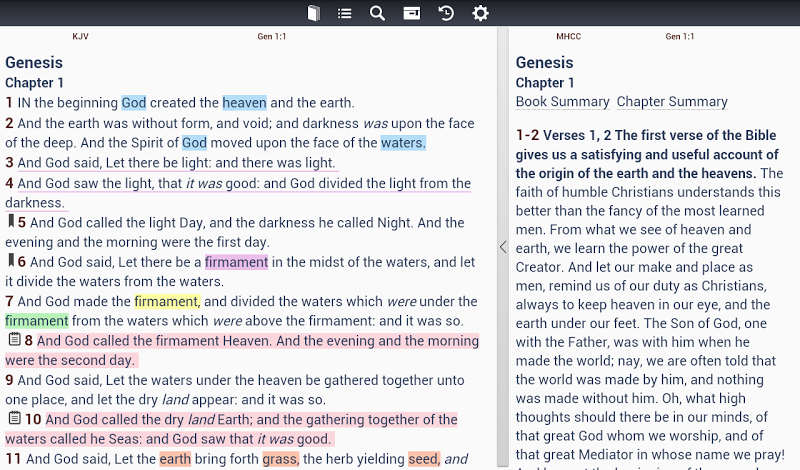The image size is (800, 470).
Task: Open the settings gear icon
Action: pos(480,13)
